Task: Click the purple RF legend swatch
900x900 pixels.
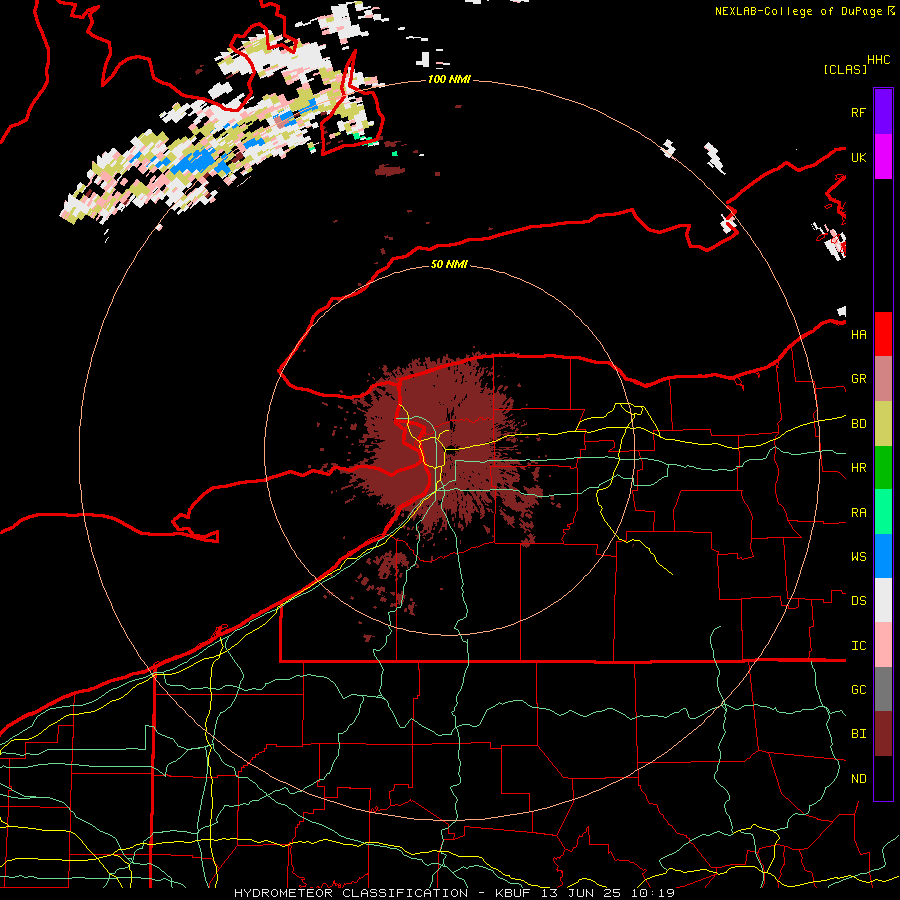Action: [883, 112]
